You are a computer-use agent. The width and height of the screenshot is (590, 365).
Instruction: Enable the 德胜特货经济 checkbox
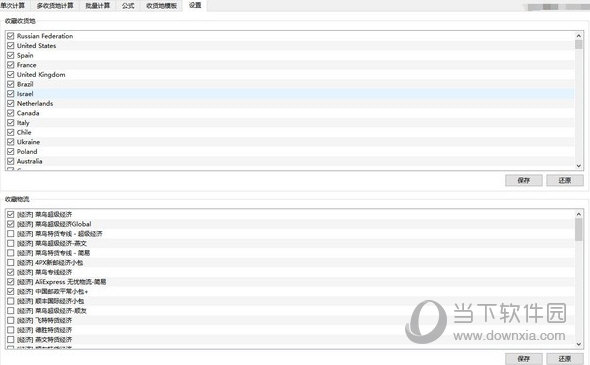[11, 330]
